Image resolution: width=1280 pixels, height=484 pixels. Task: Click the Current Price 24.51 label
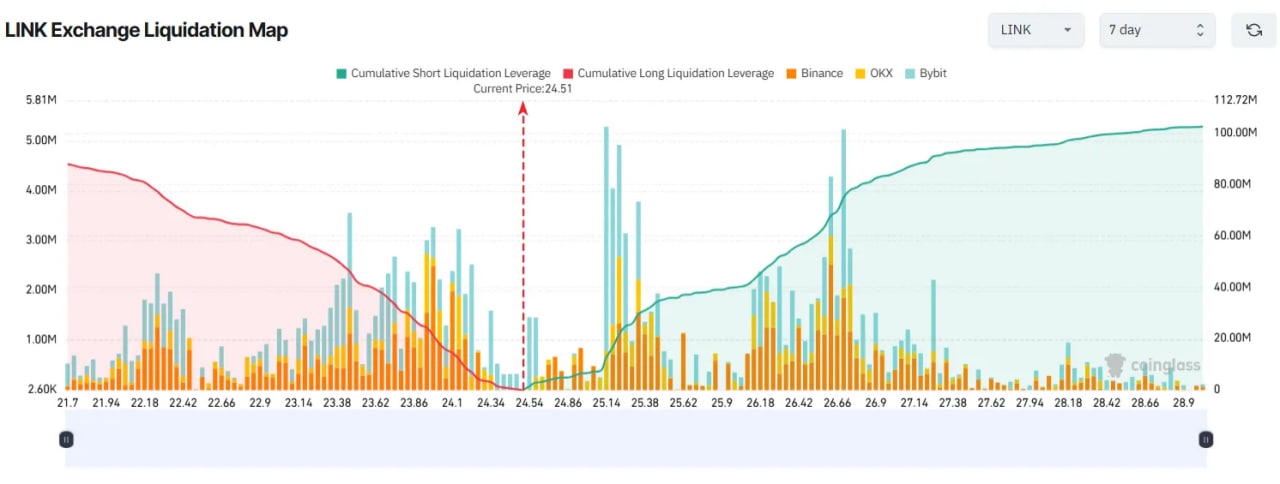[x=522, y=88]
